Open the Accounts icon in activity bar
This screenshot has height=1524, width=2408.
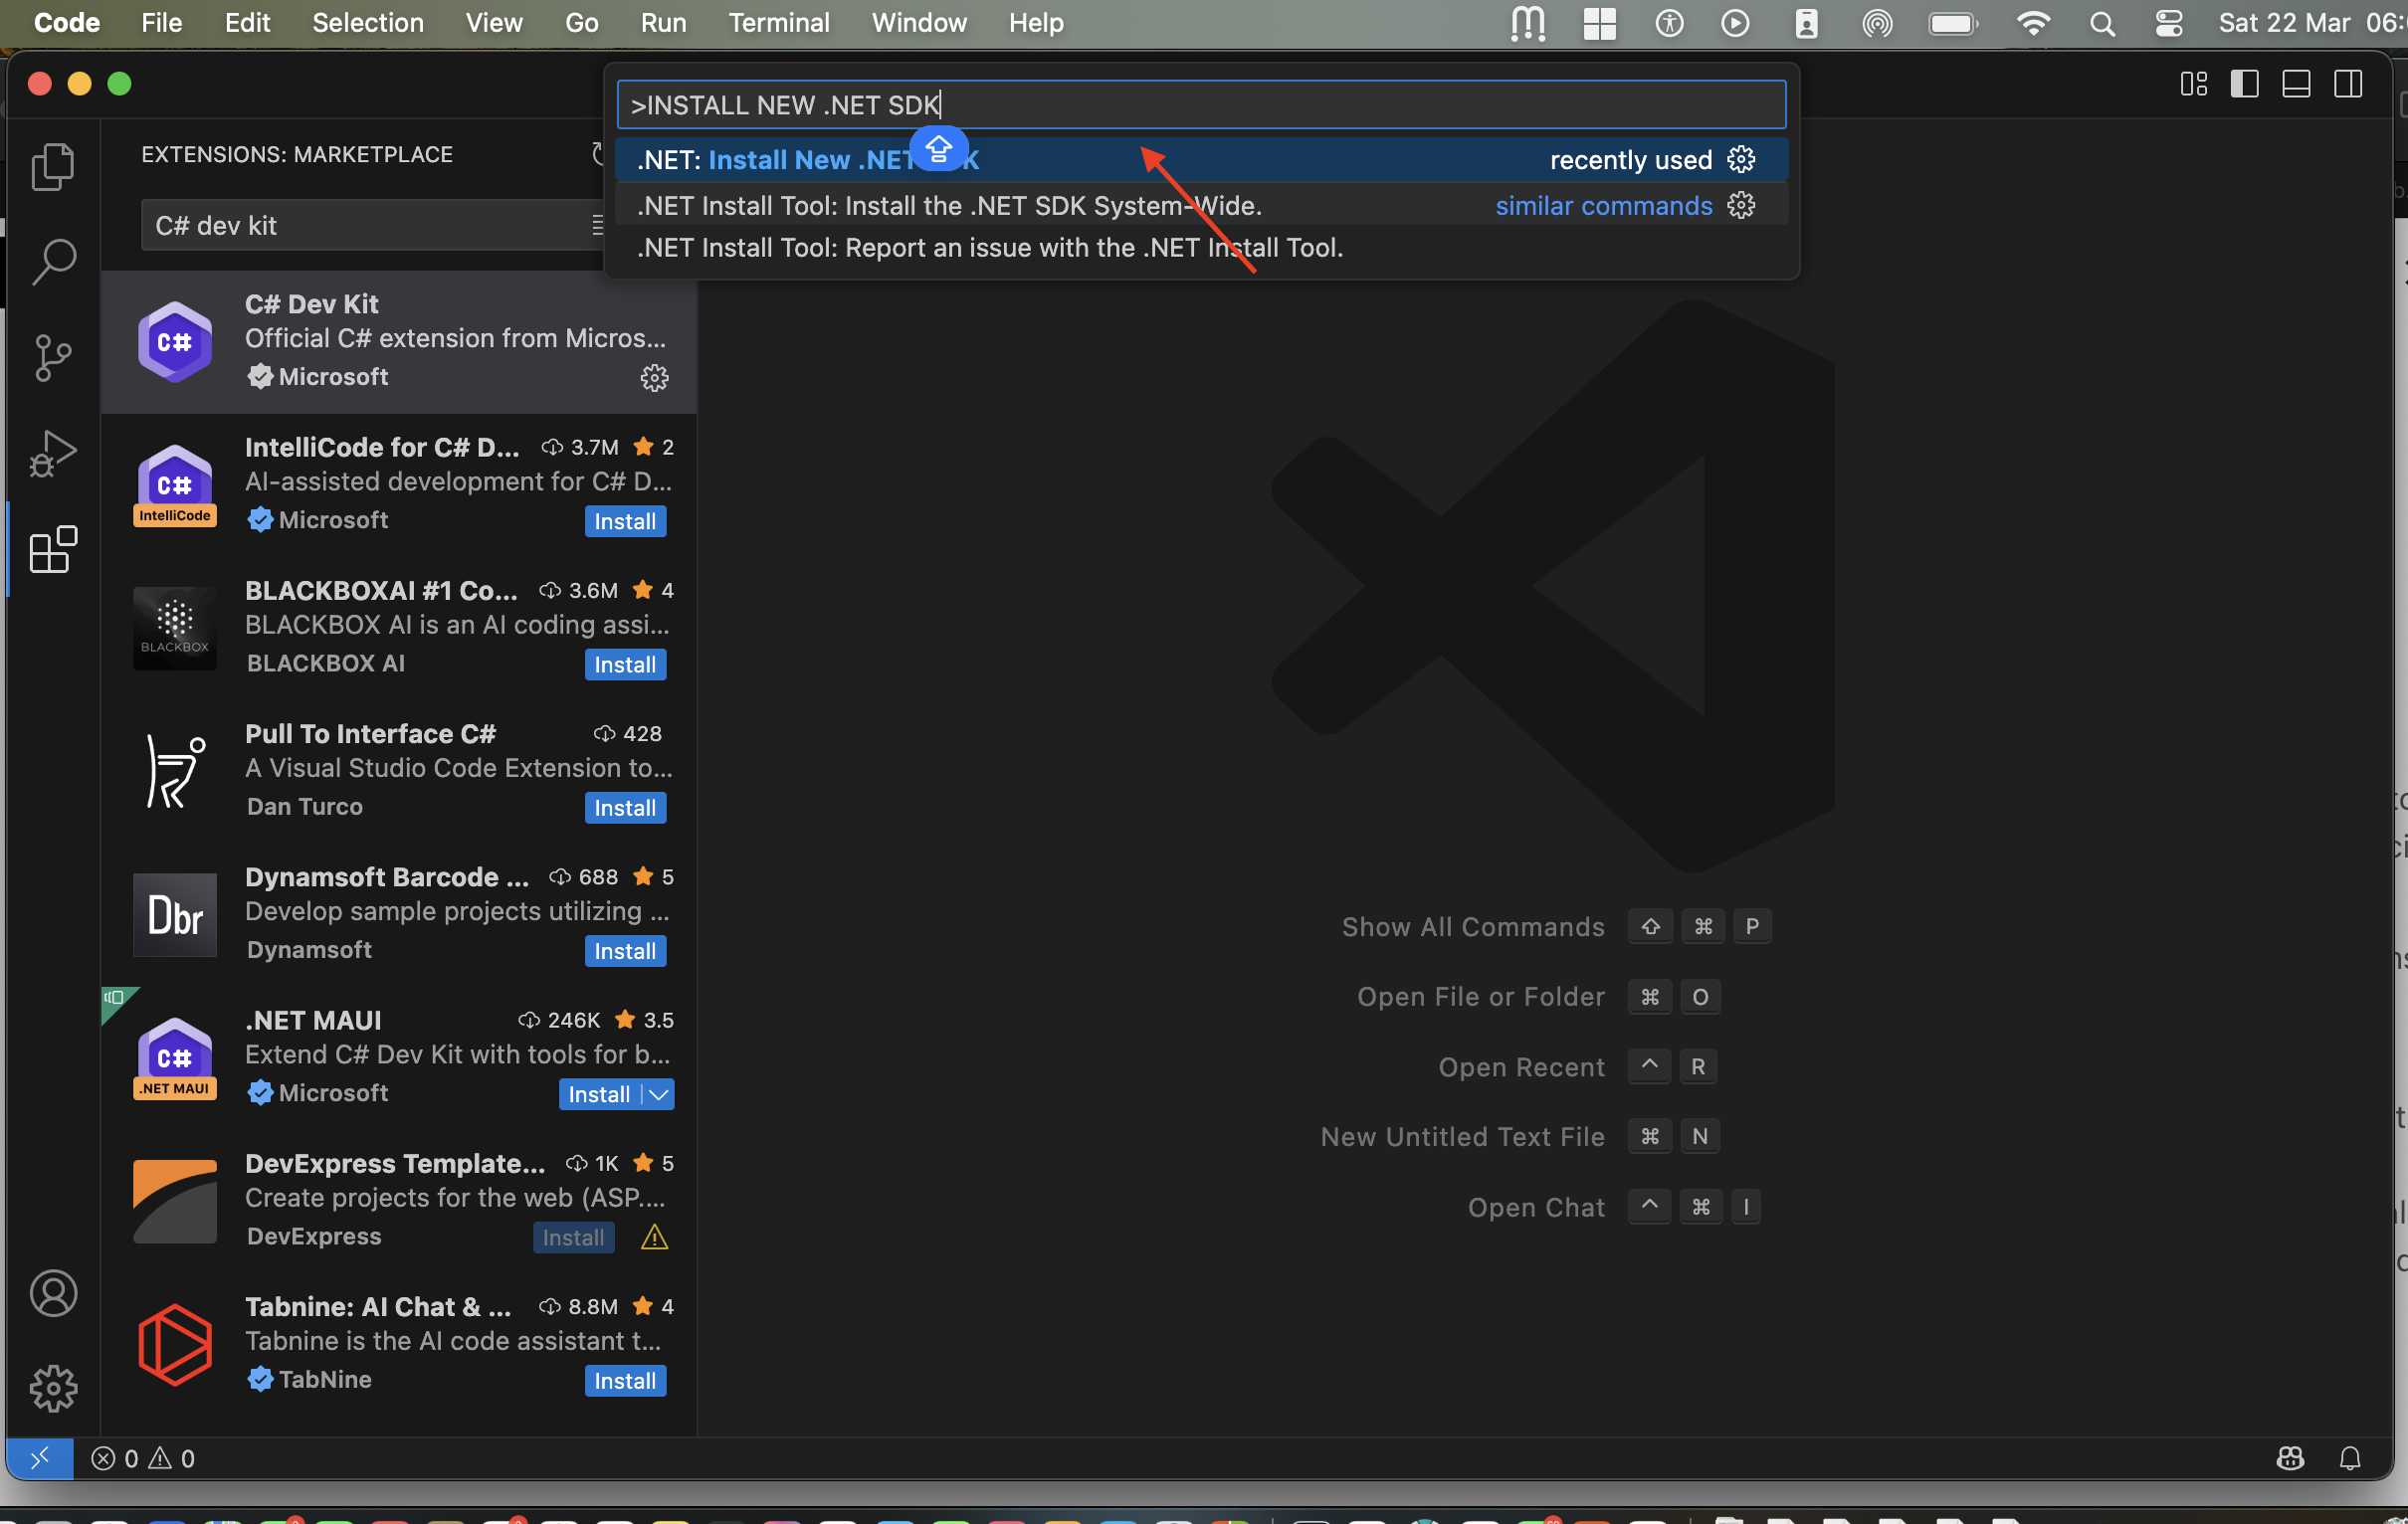(53, 1293)
